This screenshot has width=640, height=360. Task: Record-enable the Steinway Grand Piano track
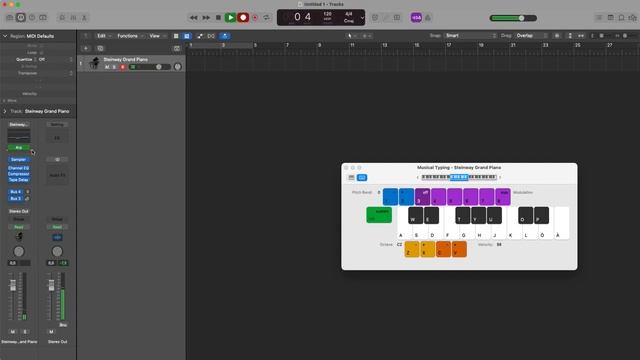(122, 67)
